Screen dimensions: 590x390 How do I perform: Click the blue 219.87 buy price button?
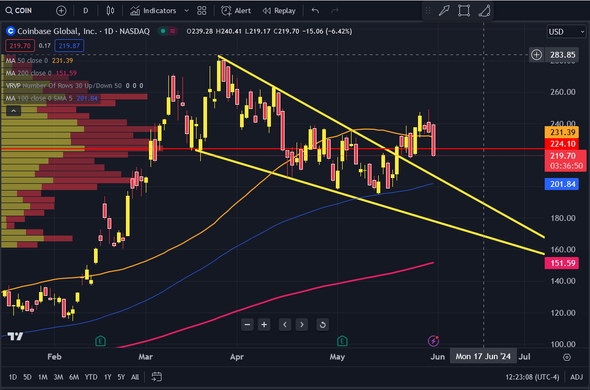click(x=69, y=46)
